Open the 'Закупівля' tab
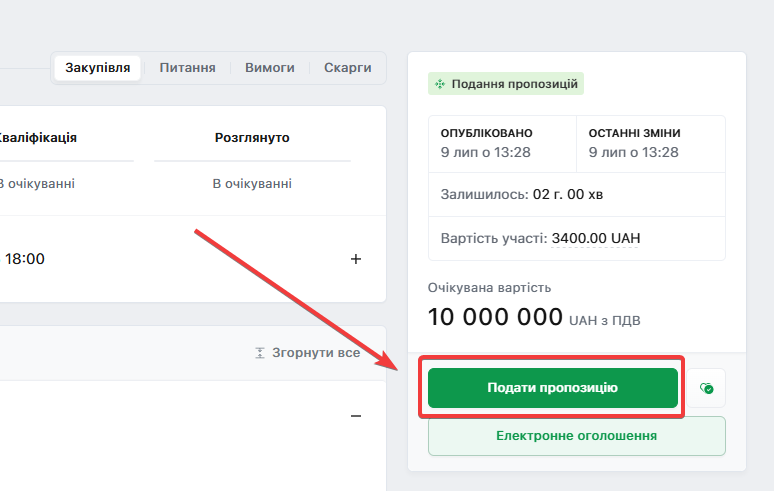The image size is (774, 491). point(97,68)
